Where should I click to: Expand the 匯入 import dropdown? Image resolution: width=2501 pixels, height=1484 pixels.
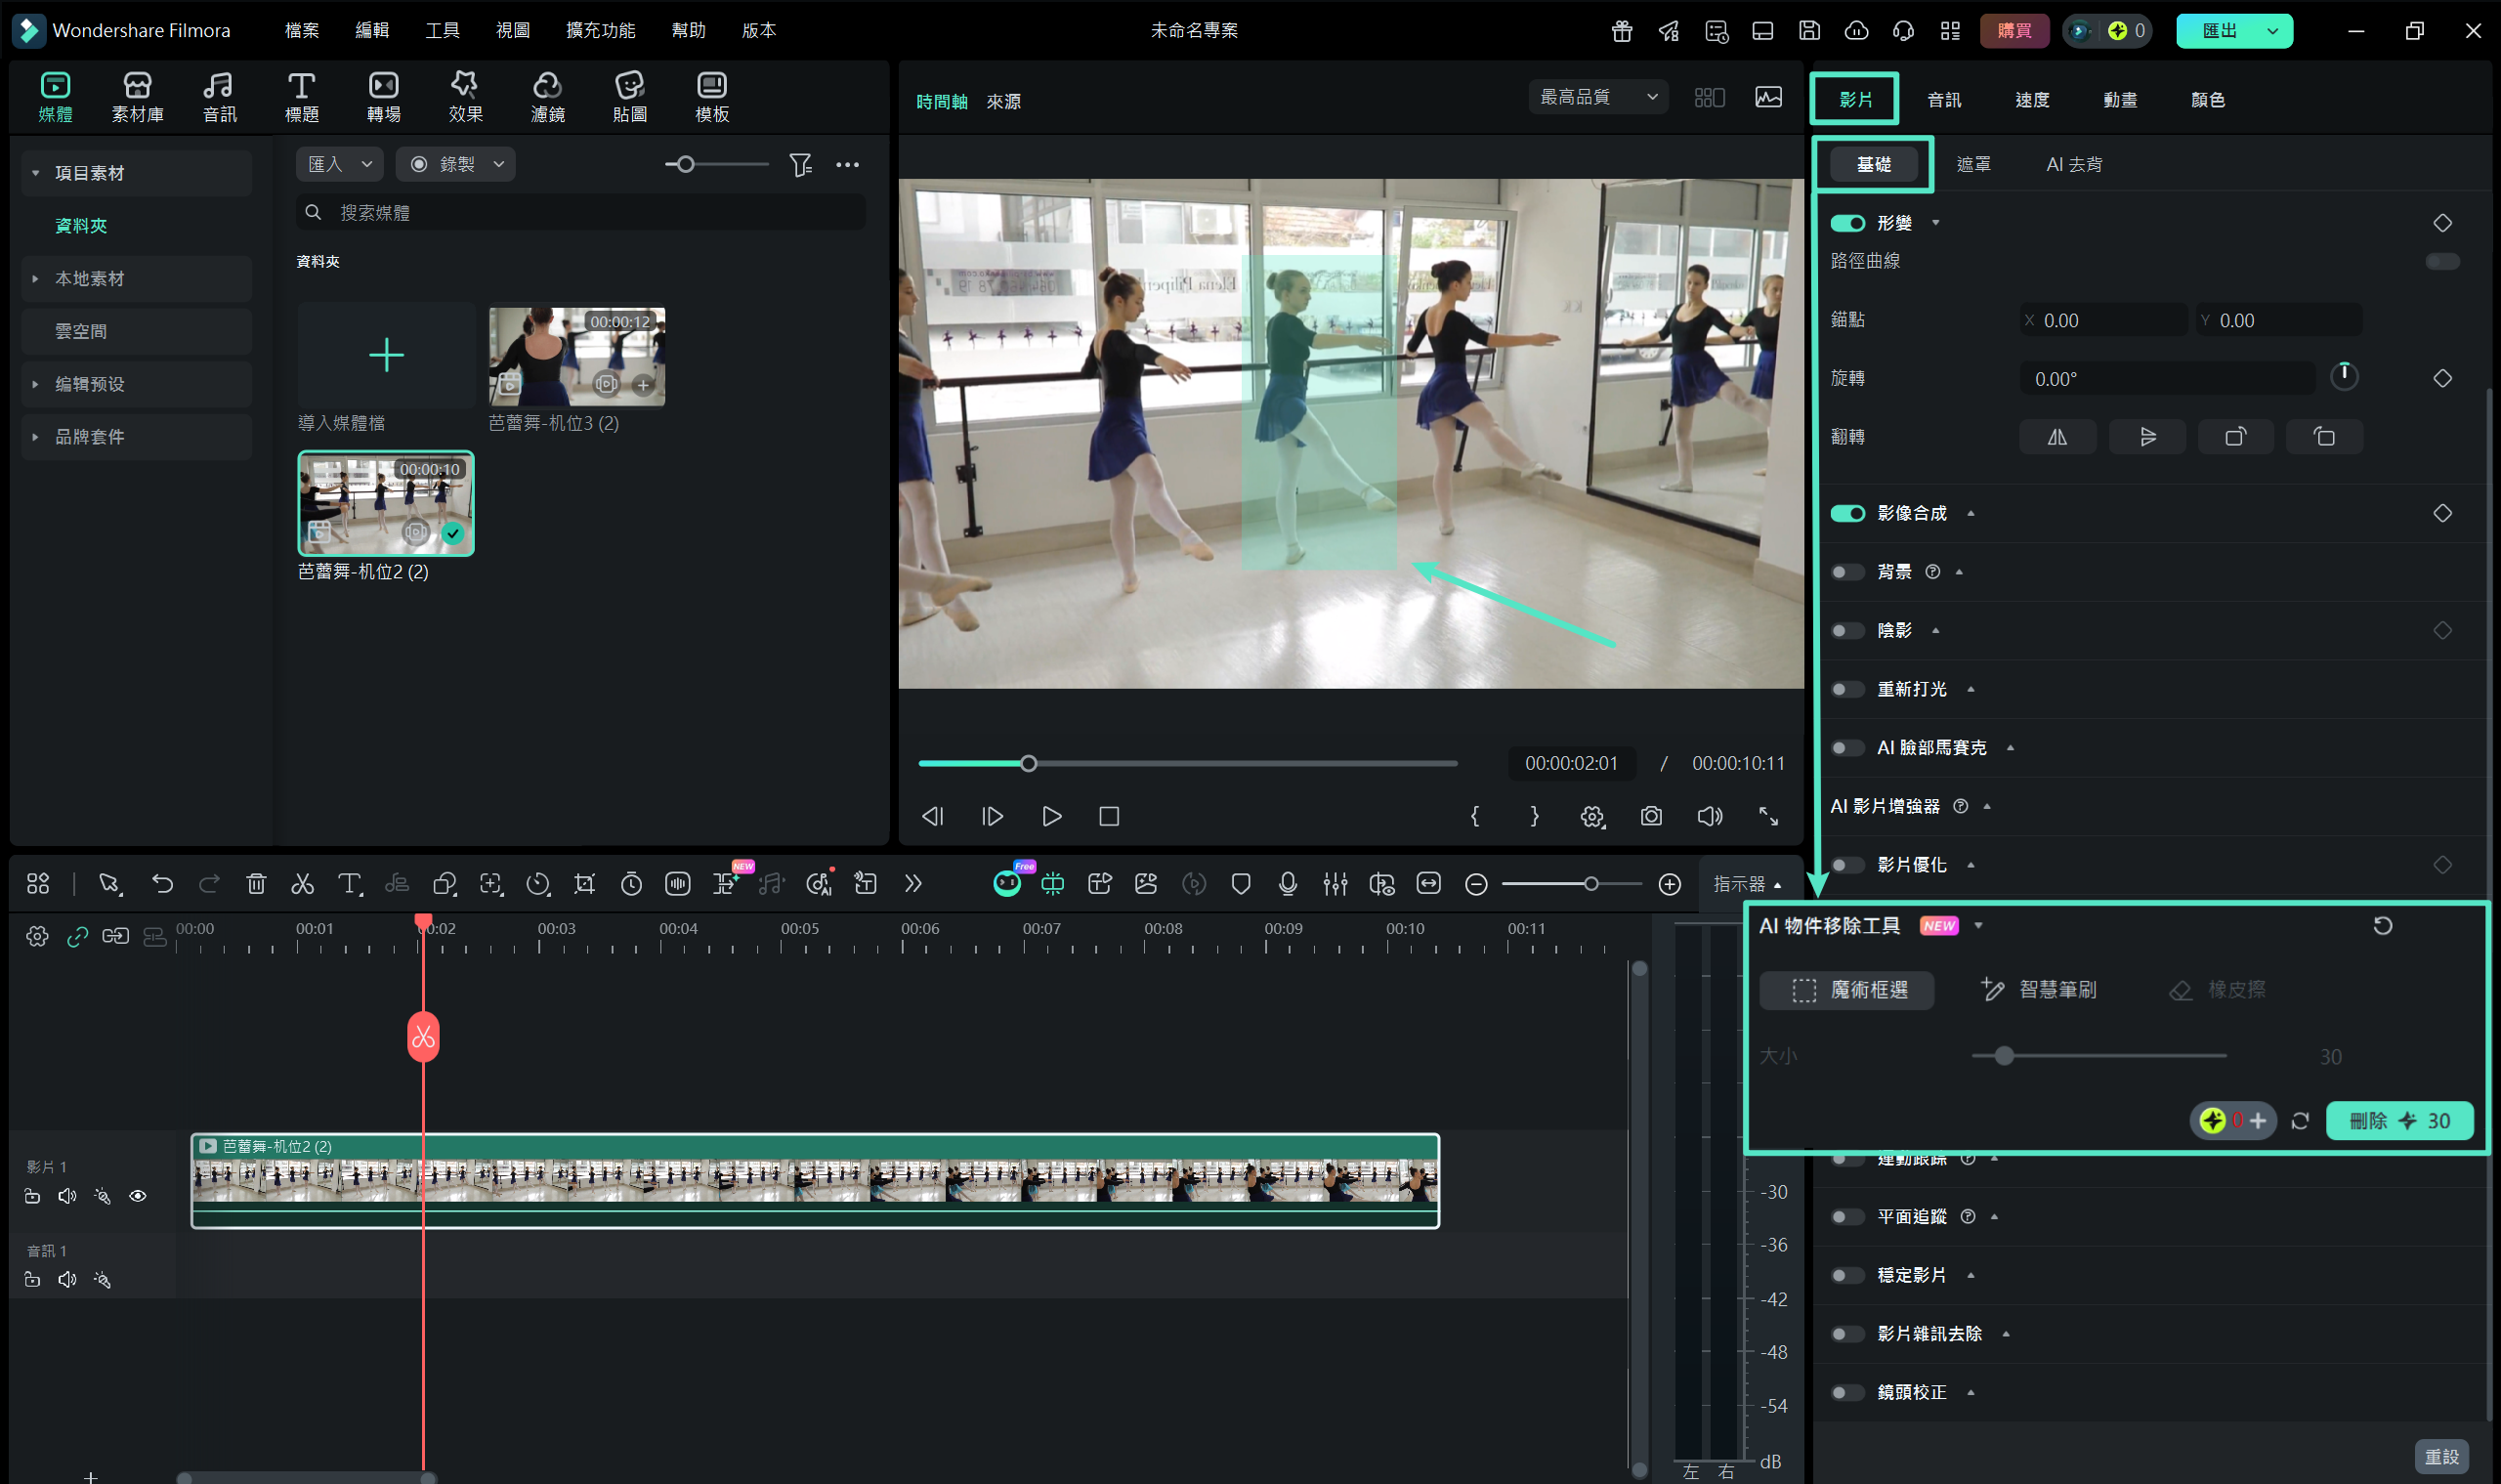(340, 163)
